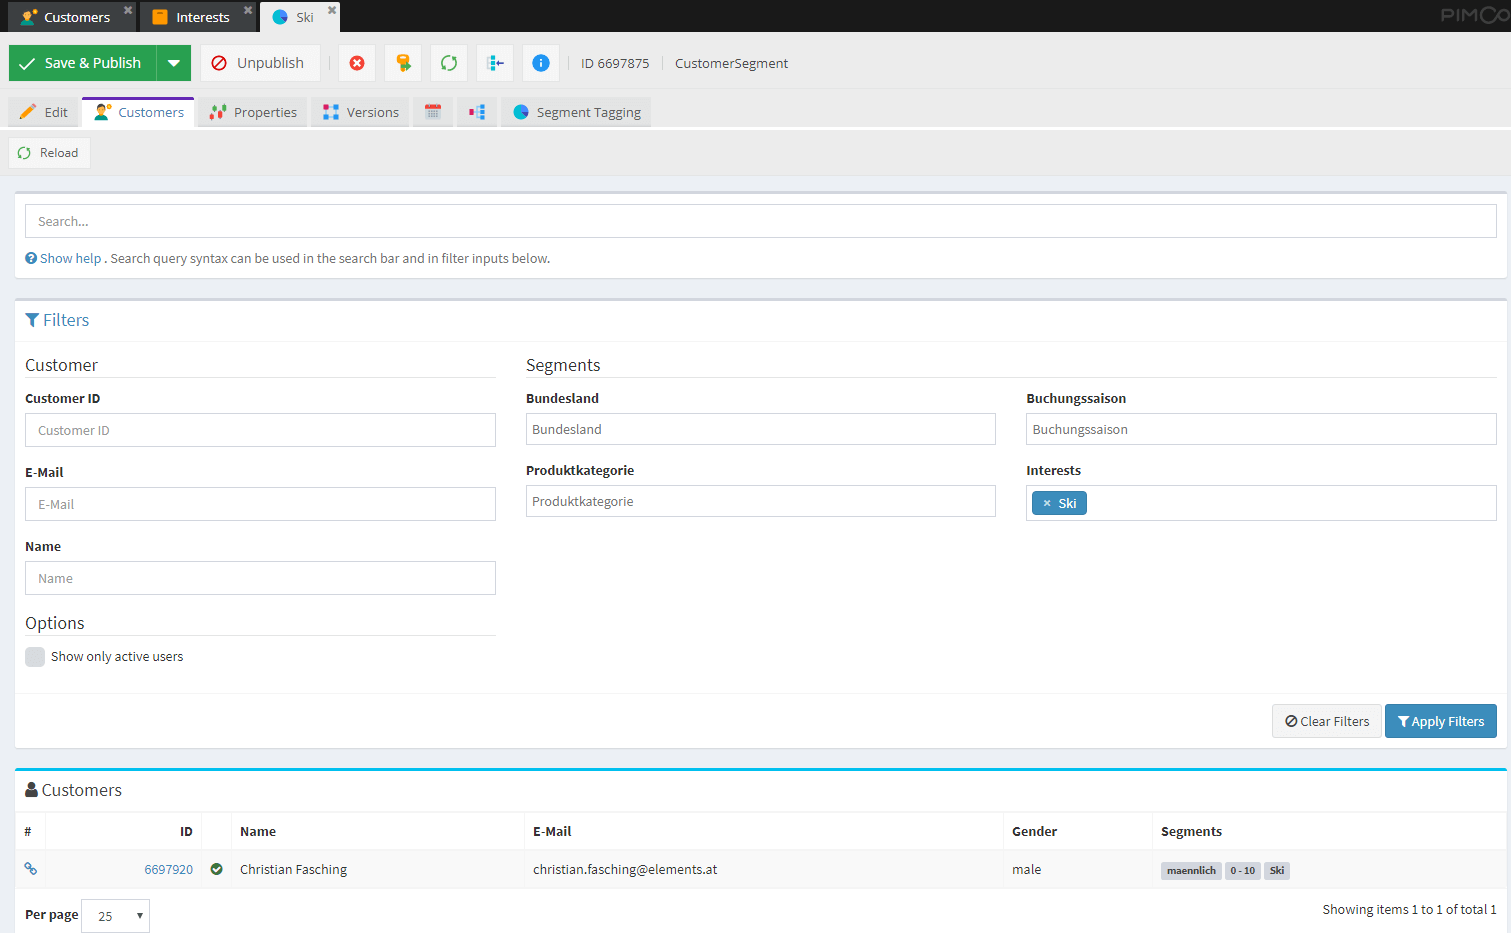This screenshot has height=933, width=1511.
Task: Click into the Search input field
Action: point(760,221)
